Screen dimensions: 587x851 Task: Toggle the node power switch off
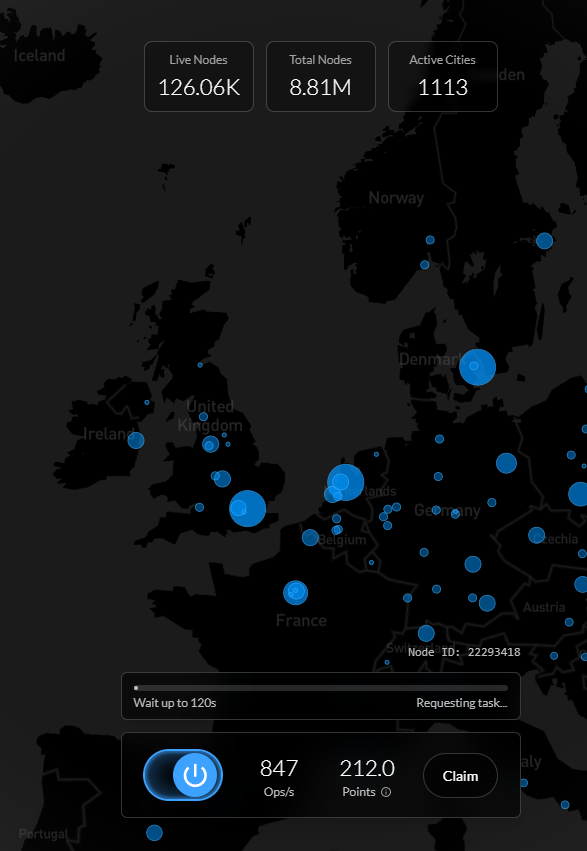click(183, 775)
